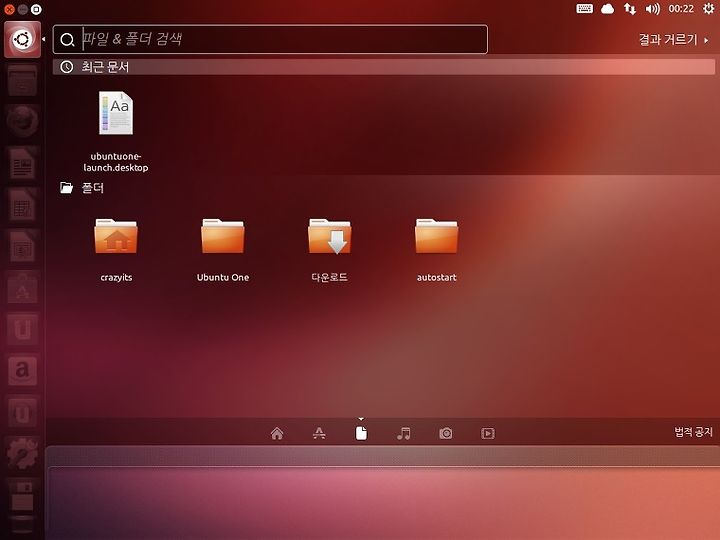Switch to the Videos lens
This screenshot has width=720, height=540.
[x=488, y=433]
